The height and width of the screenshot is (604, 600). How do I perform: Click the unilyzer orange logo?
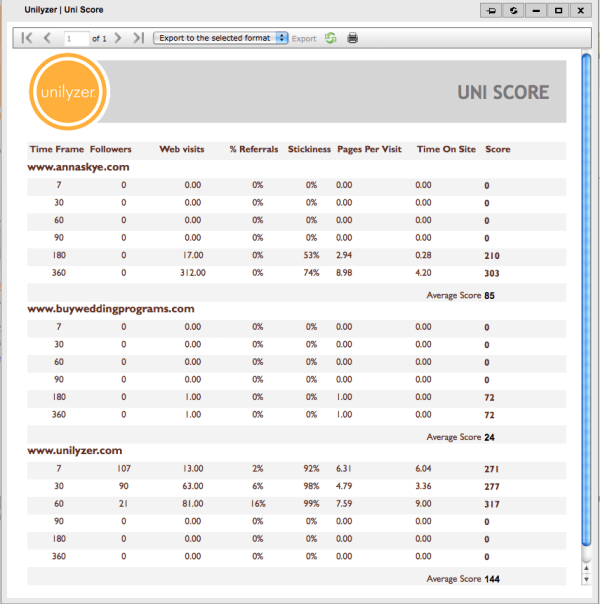coord(68,92)
